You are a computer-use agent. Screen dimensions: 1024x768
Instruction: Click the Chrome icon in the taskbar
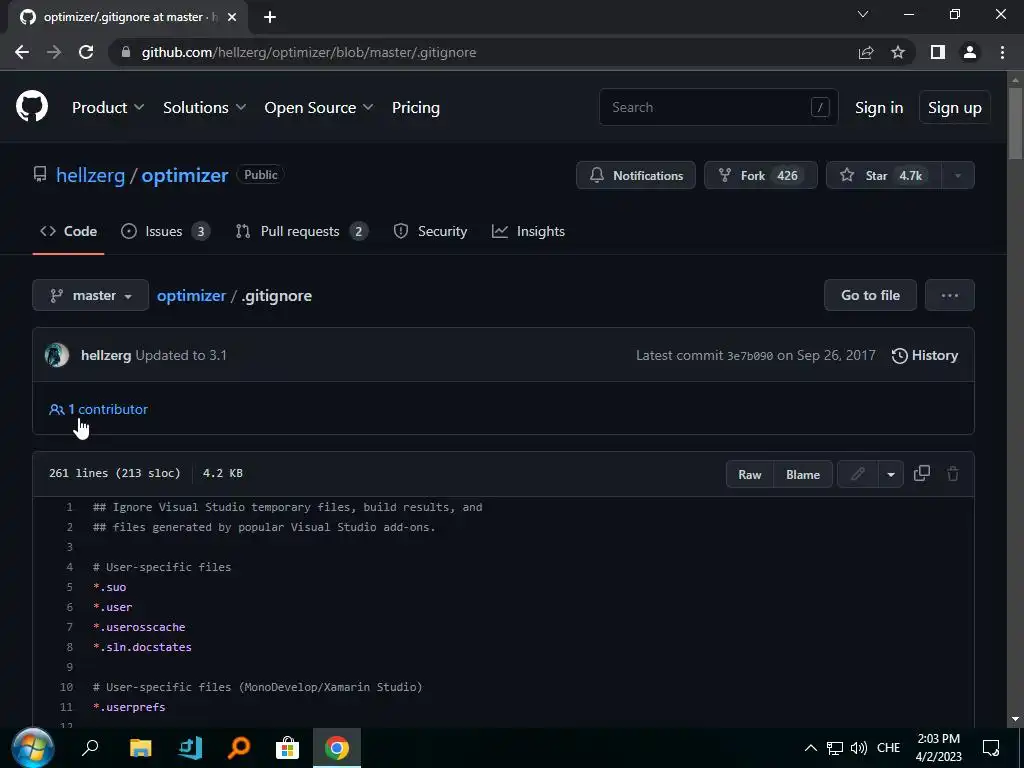pos(337,748)
